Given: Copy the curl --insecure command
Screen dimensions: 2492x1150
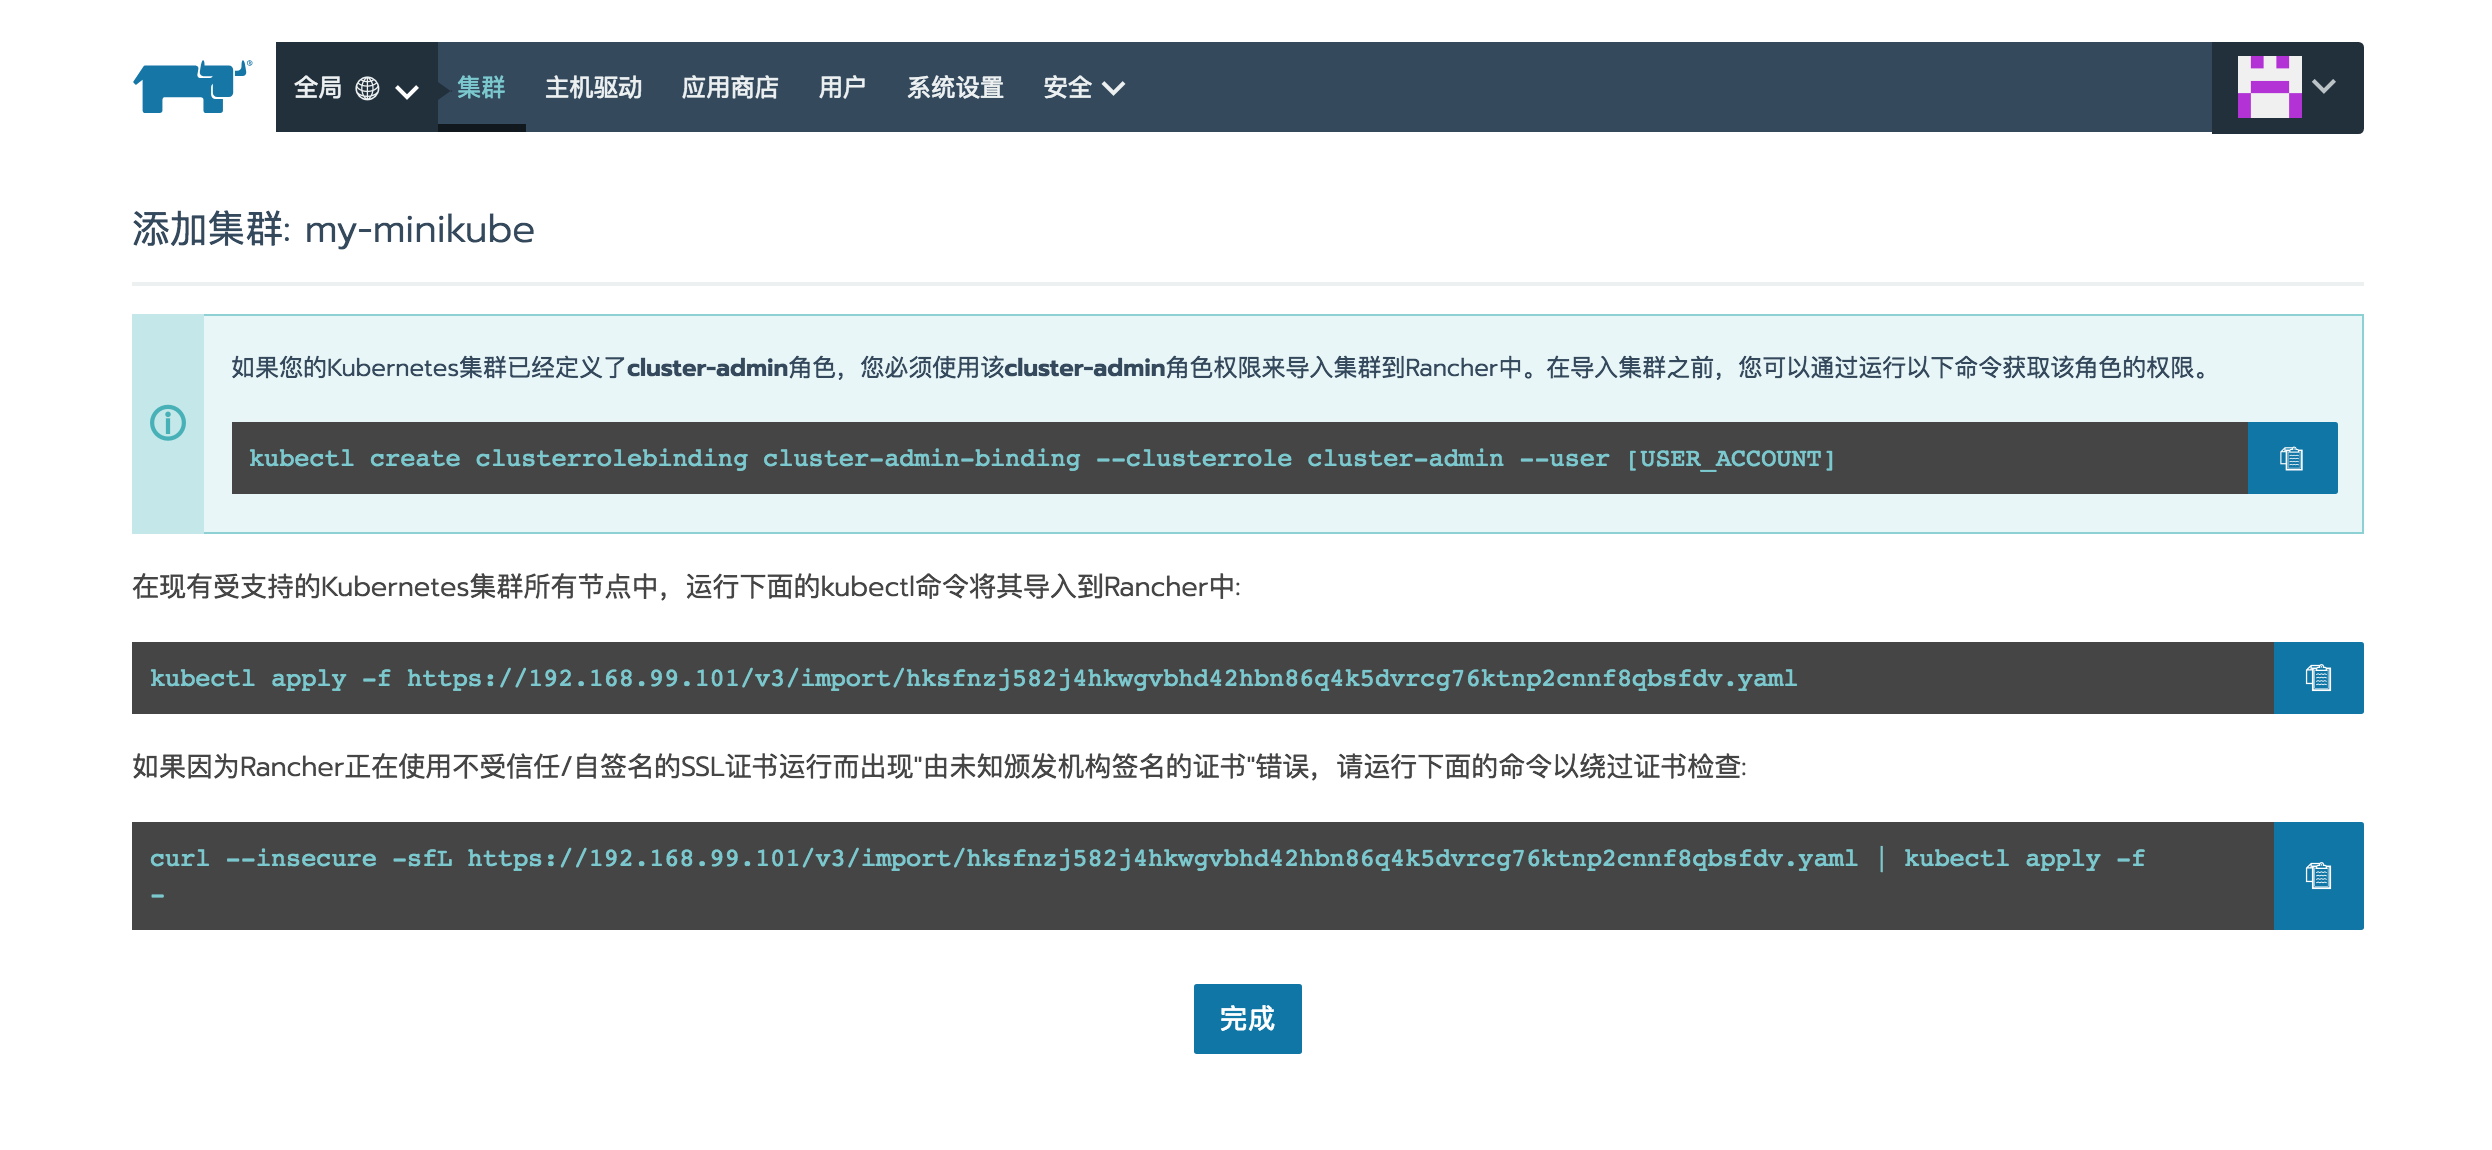Looking at the screenshot, I should point(2317,876).
